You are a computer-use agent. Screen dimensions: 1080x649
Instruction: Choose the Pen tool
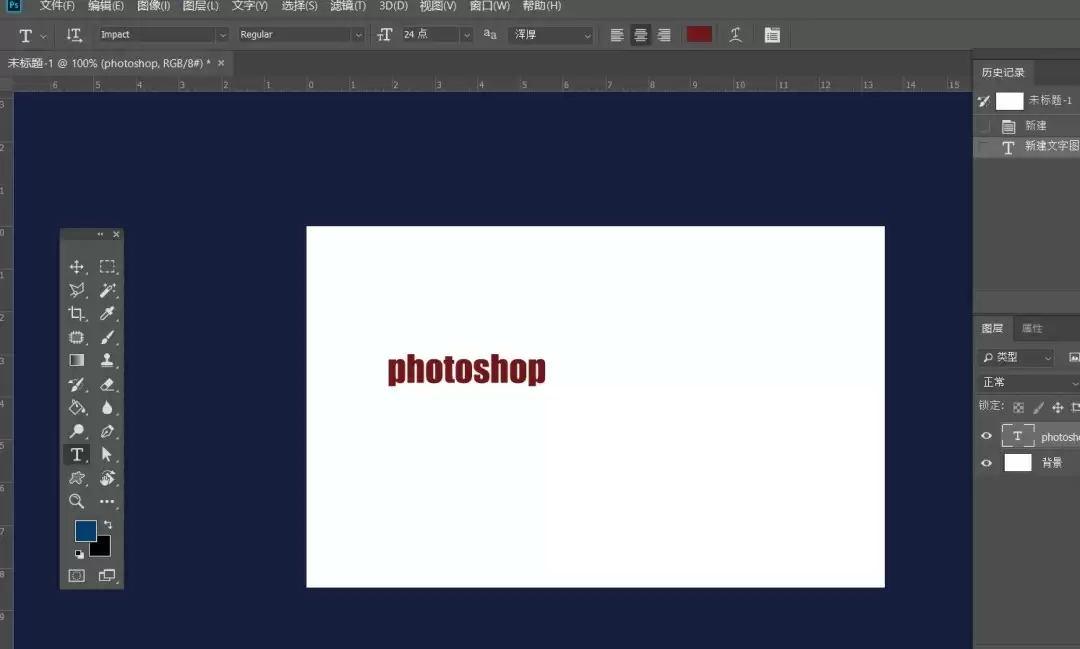pyautogui.click(x=107, y=431)
